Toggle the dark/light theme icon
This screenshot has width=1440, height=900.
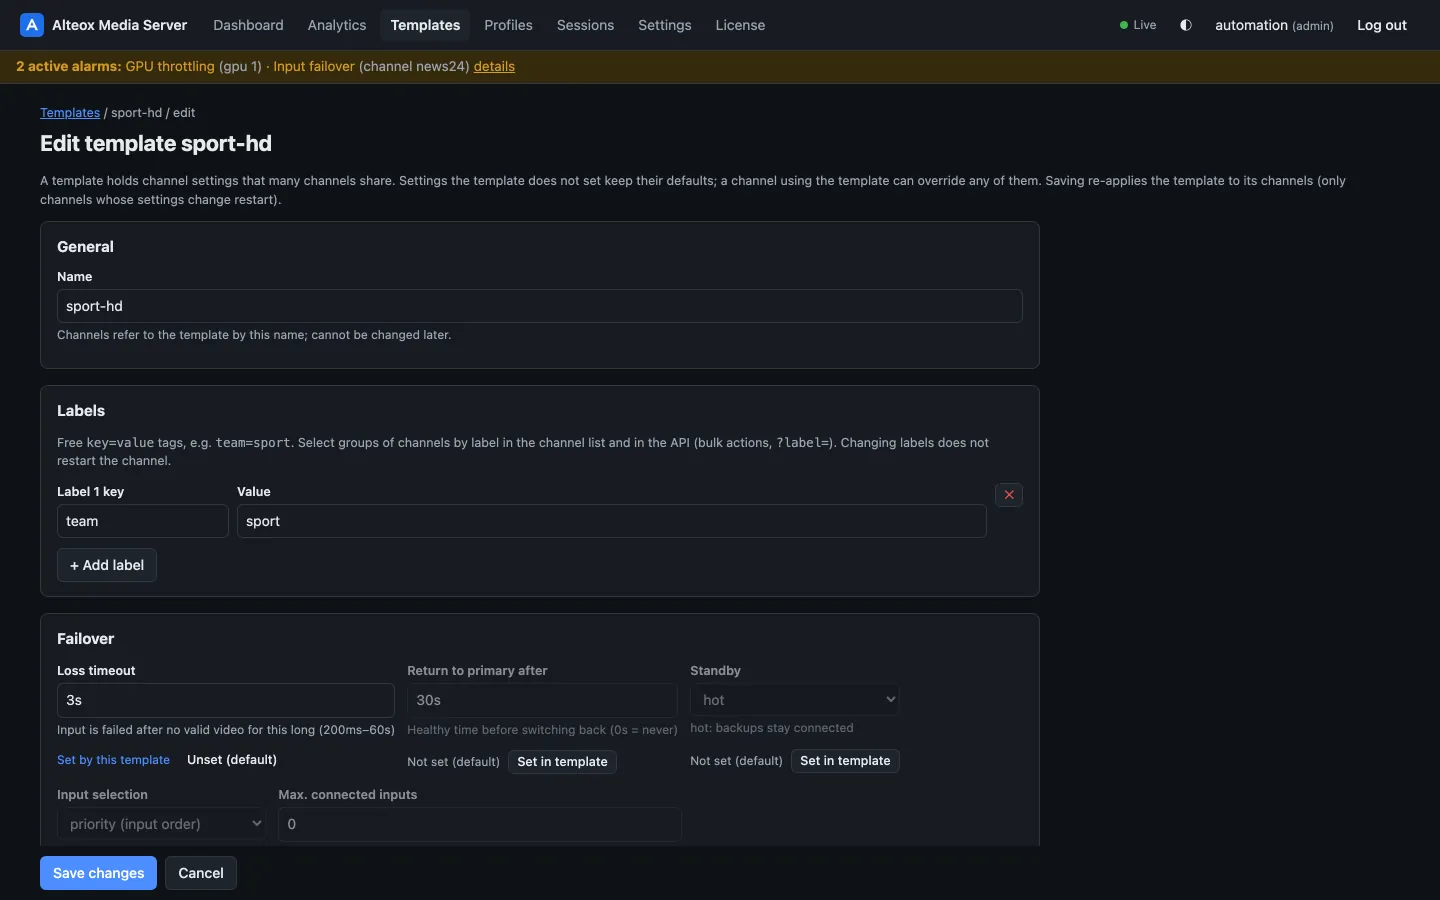tap(1186, 25)
